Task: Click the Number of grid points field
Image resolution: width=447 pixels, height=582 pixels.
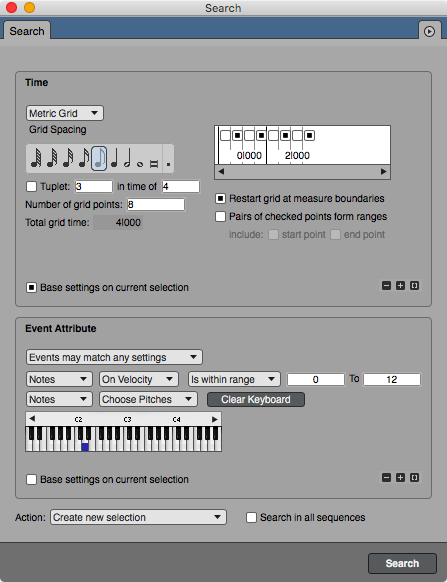Action: 156,205
